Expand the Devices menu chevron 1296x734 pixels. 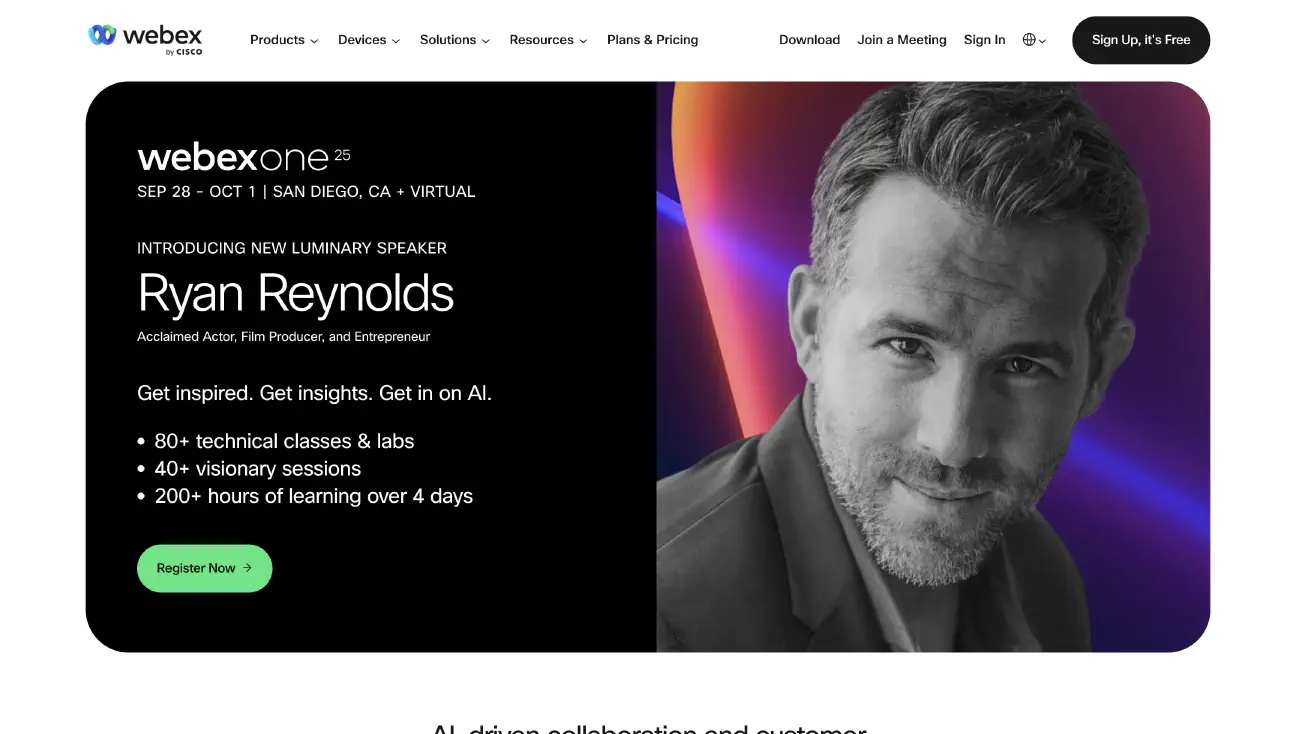click(396, 41)
